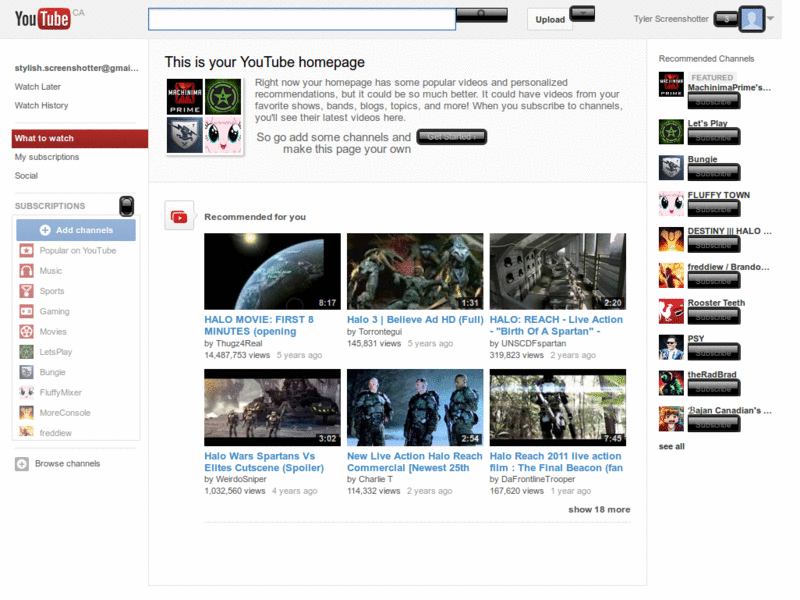Open uploader UNSCDFspartan channel link
The height and width of the screenshot is (600, 800).
(x=534, y=343)
